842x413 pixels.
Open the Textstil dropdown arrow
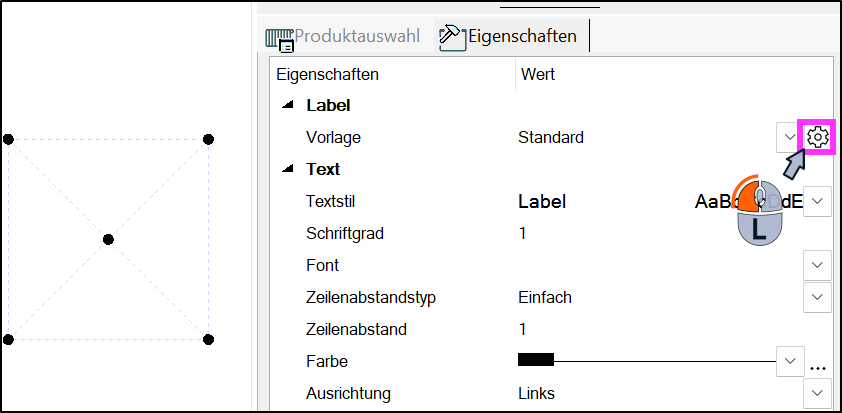(817, 201)
